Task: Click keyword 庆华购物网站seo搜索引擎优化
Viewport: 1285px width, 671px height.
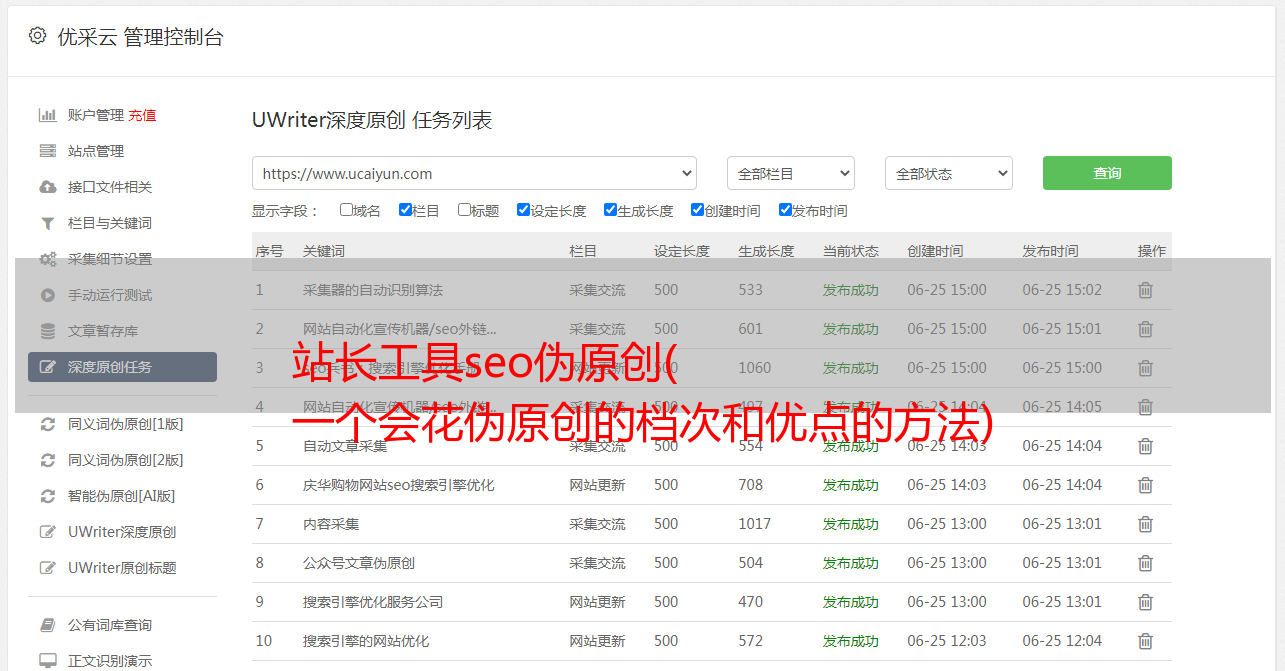Action: point(399,485)
